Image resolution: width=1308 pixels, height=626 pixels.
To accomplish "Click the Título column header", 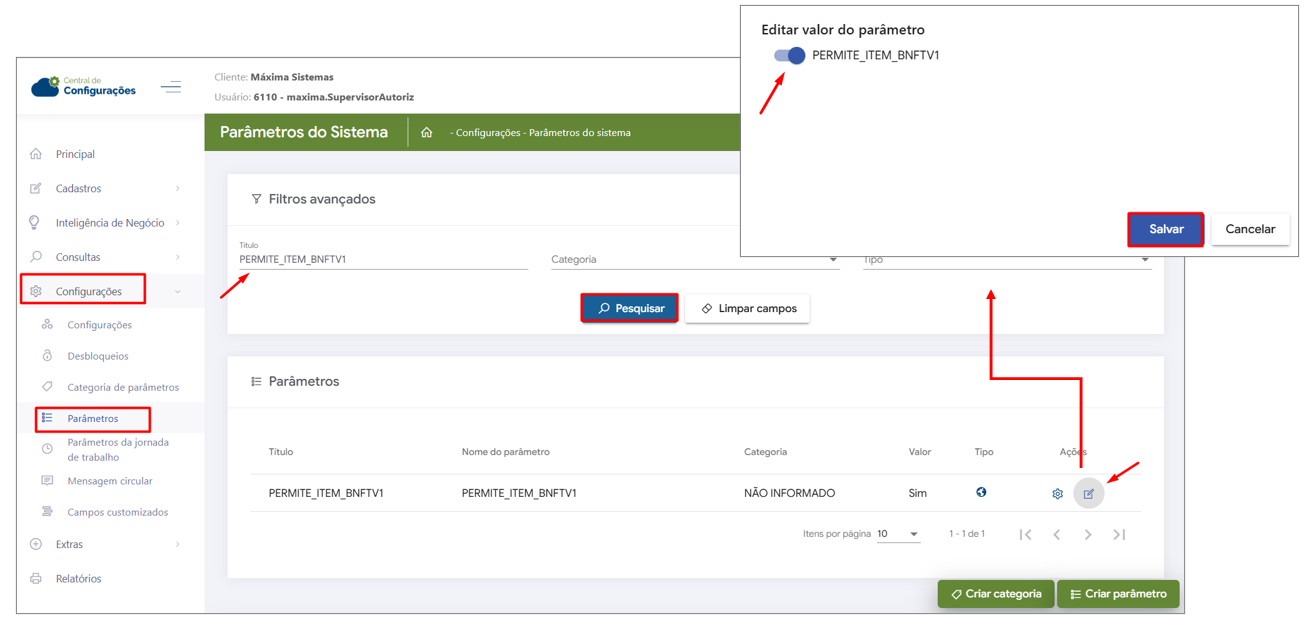I will tap(281, 452).
